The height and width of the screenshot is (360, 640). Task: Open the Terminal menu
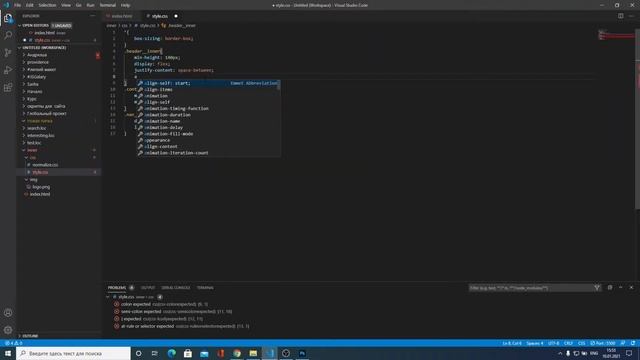click(108, 5)
